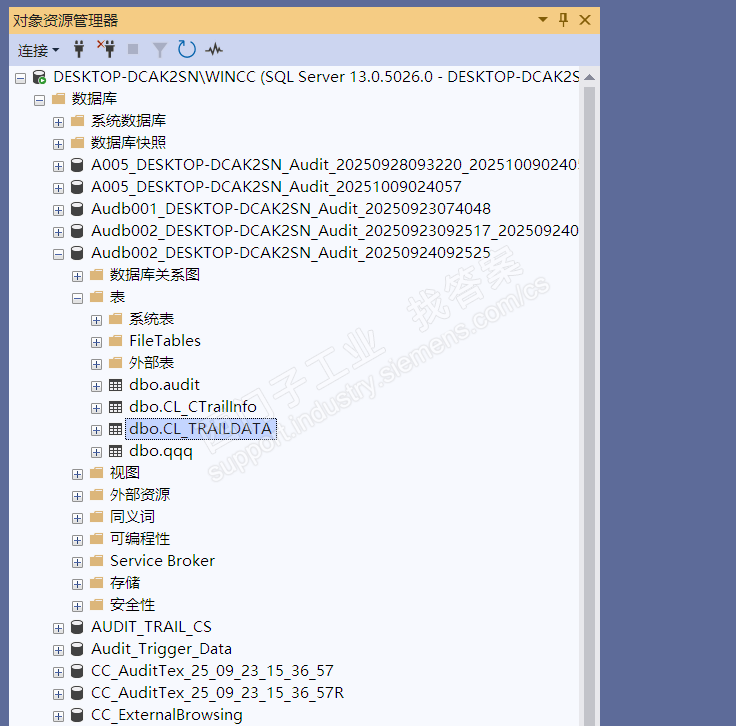Expand the 视图 folder
The height and width of the screenshot is (726, 736).
tap(77, 474)
